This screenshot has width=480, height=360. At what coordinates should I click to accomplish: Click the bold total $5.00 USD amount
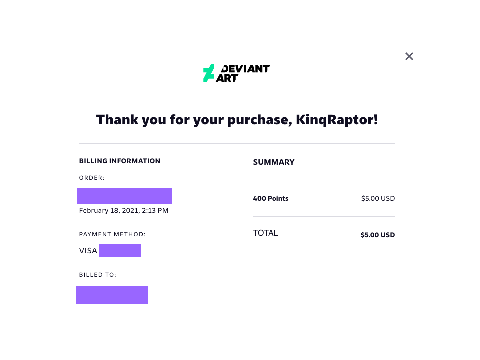tap(378, 235)
